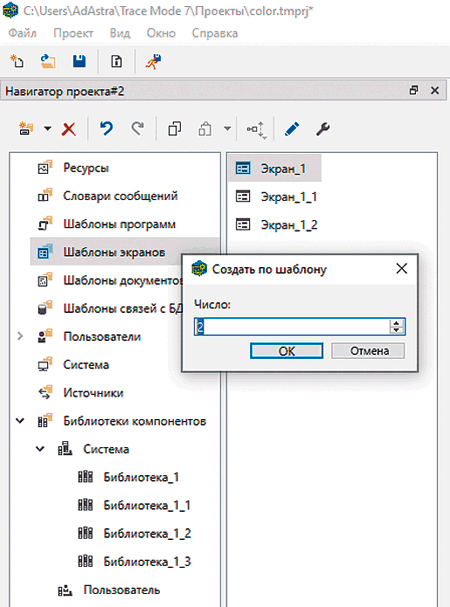The width and height of the screenshot is (450, 607).
Task: Open the Справка menu
Action: [x=215, y=33]
